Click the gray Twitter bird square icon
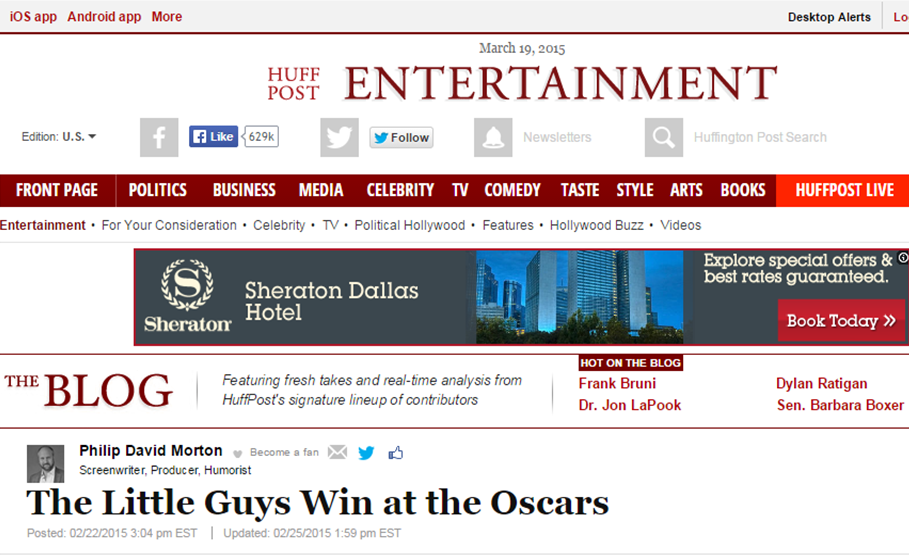 point(339,137)
